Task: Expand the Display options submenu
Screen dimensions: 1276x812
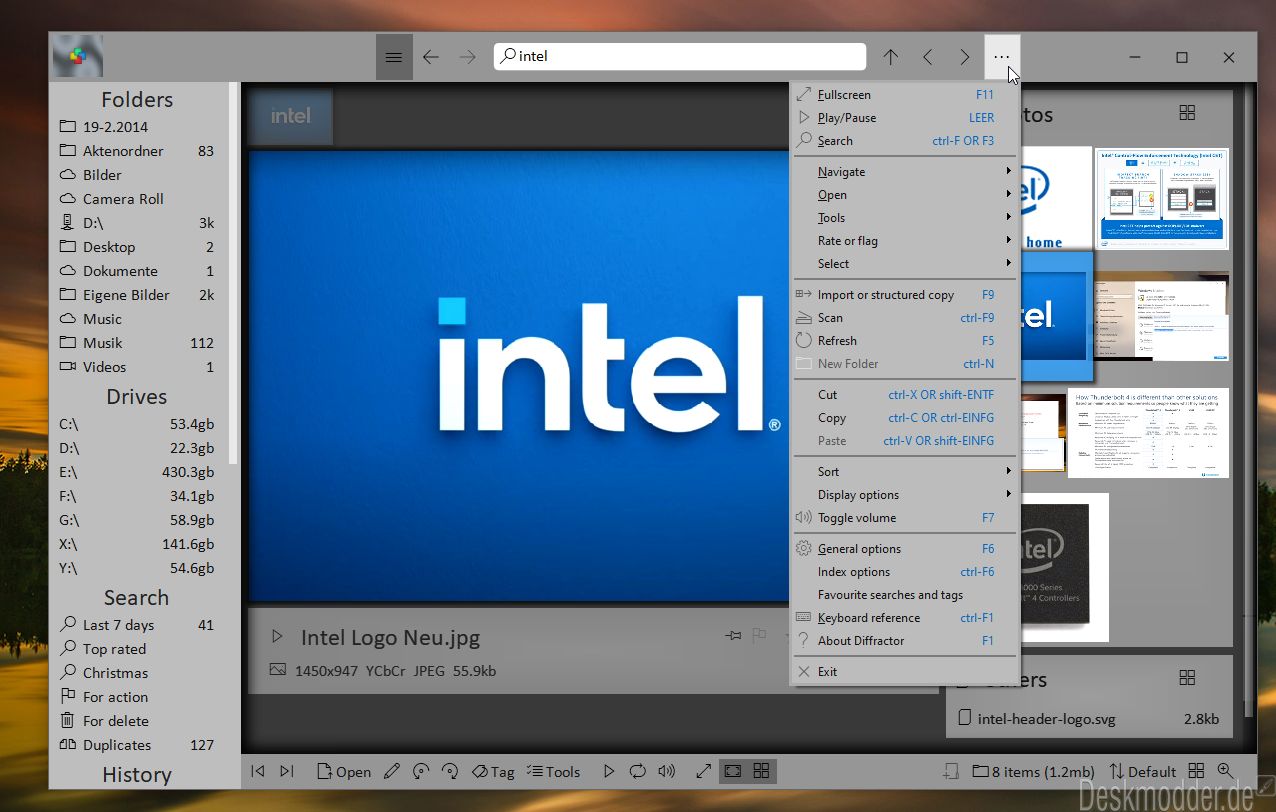Action: pos(905,495)
